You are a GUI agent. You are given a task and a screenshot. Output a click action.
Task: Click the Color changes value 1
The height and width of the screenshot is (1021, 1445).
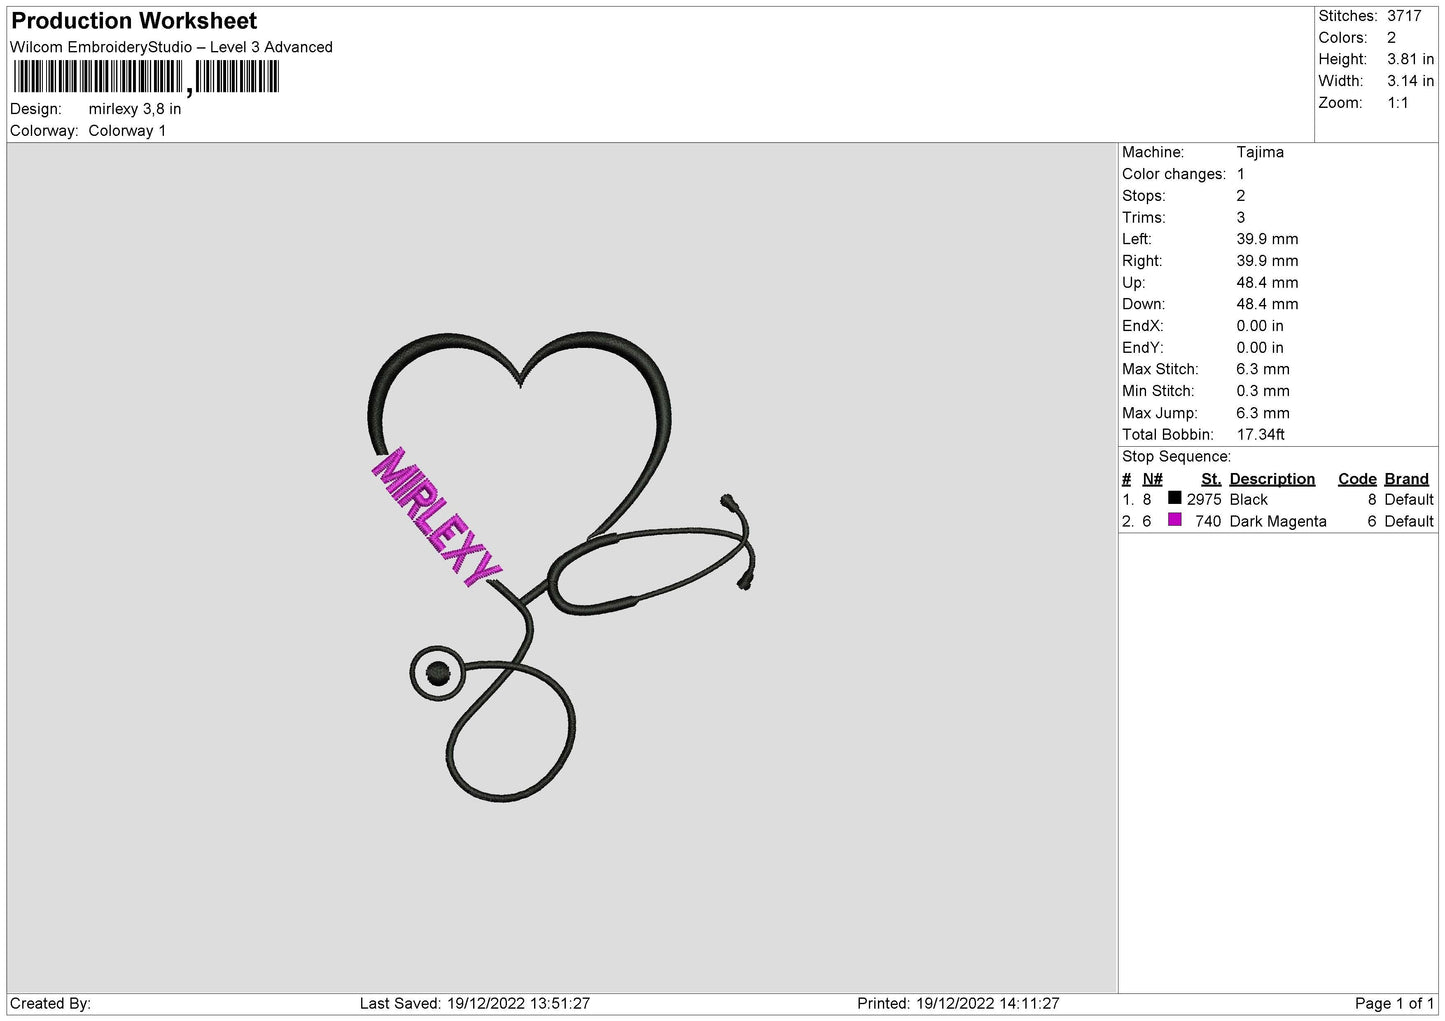point(1241,174)
